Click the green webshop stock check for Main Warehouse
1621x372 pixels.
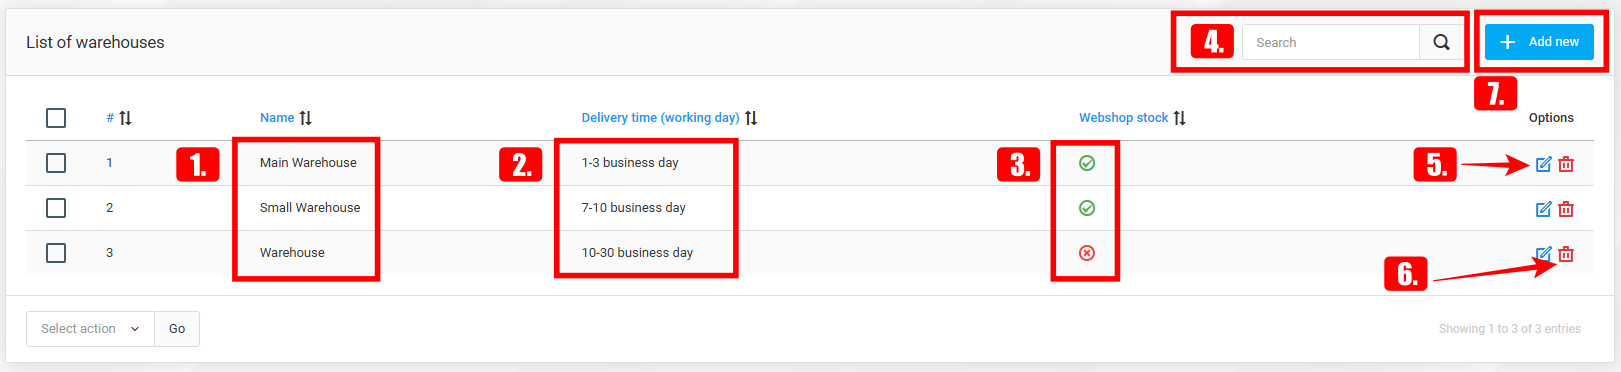click(x=1087, y=163)
